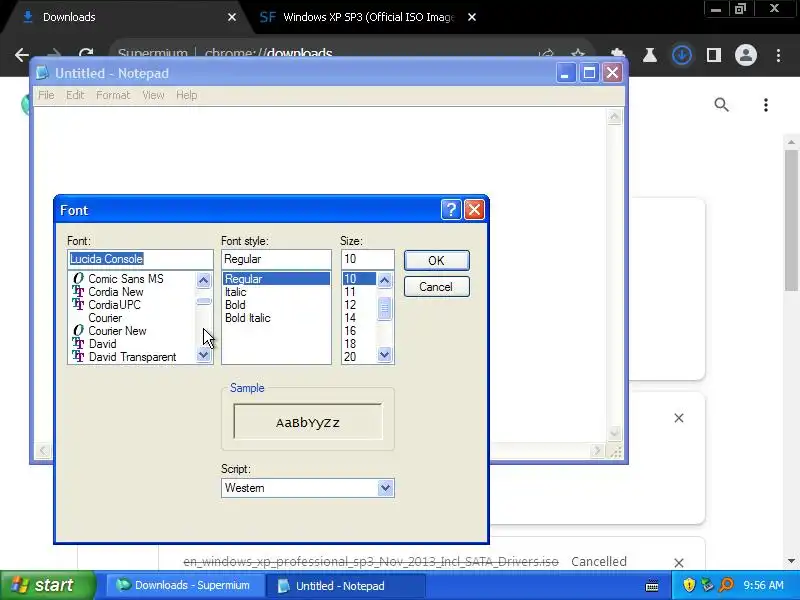Open the Chrome profile avatar icon

[745, 55]
